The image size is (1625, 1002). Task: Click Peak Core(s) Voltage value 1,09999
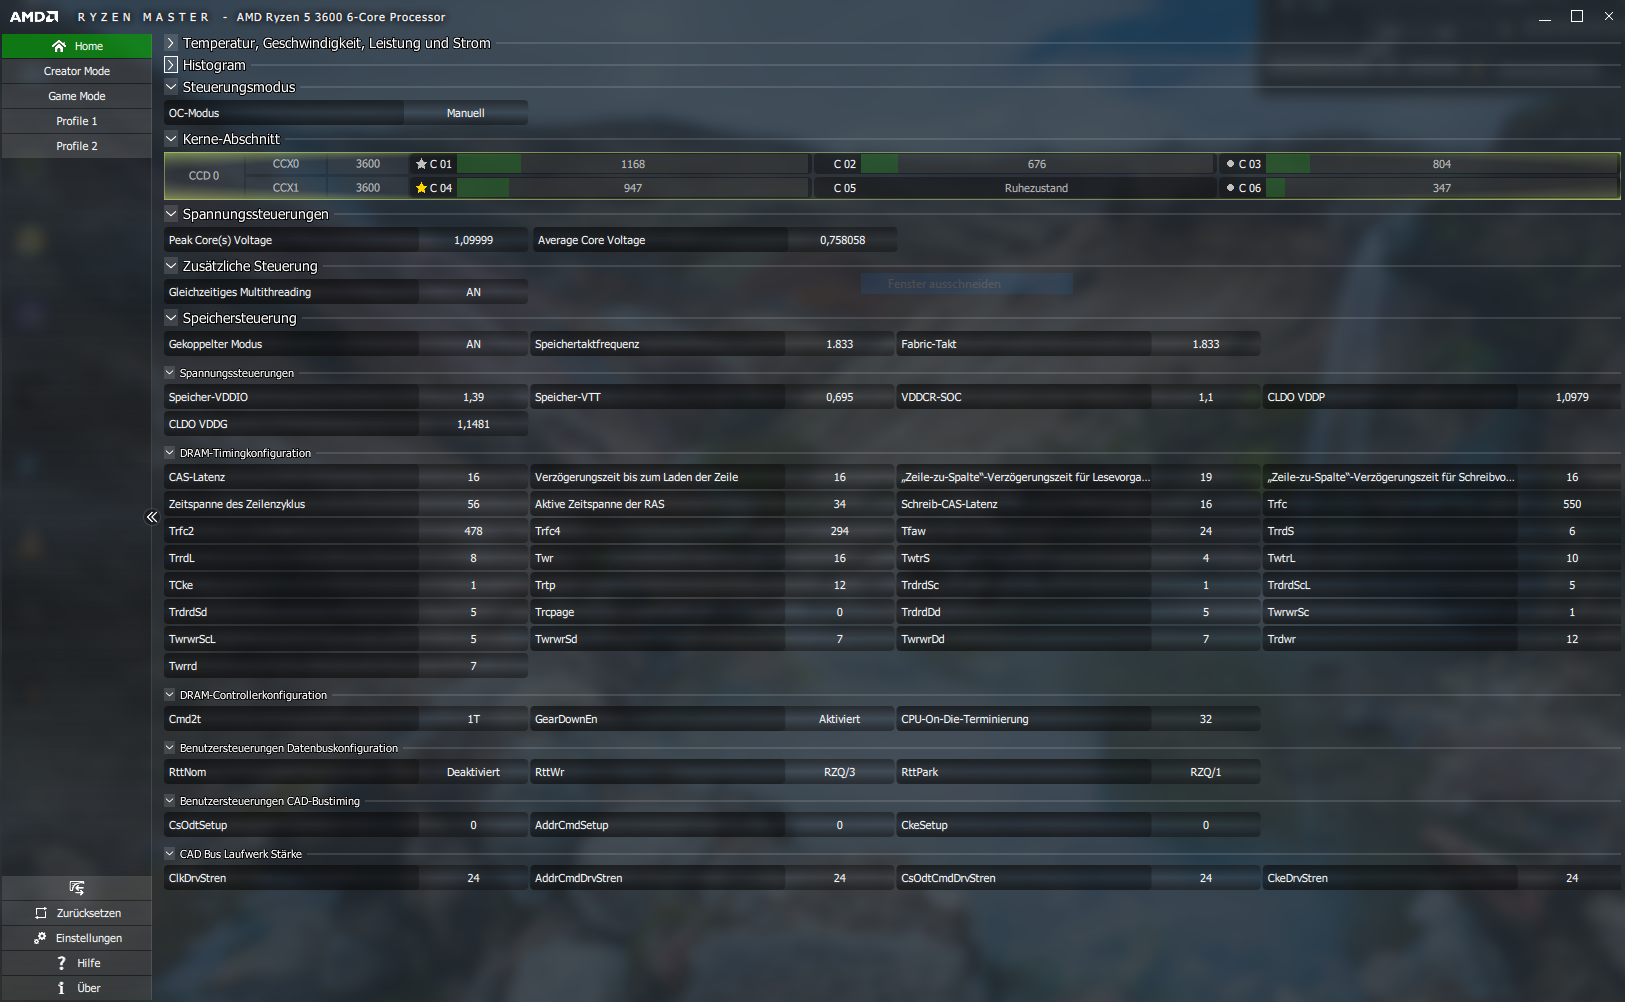[473, 240]
